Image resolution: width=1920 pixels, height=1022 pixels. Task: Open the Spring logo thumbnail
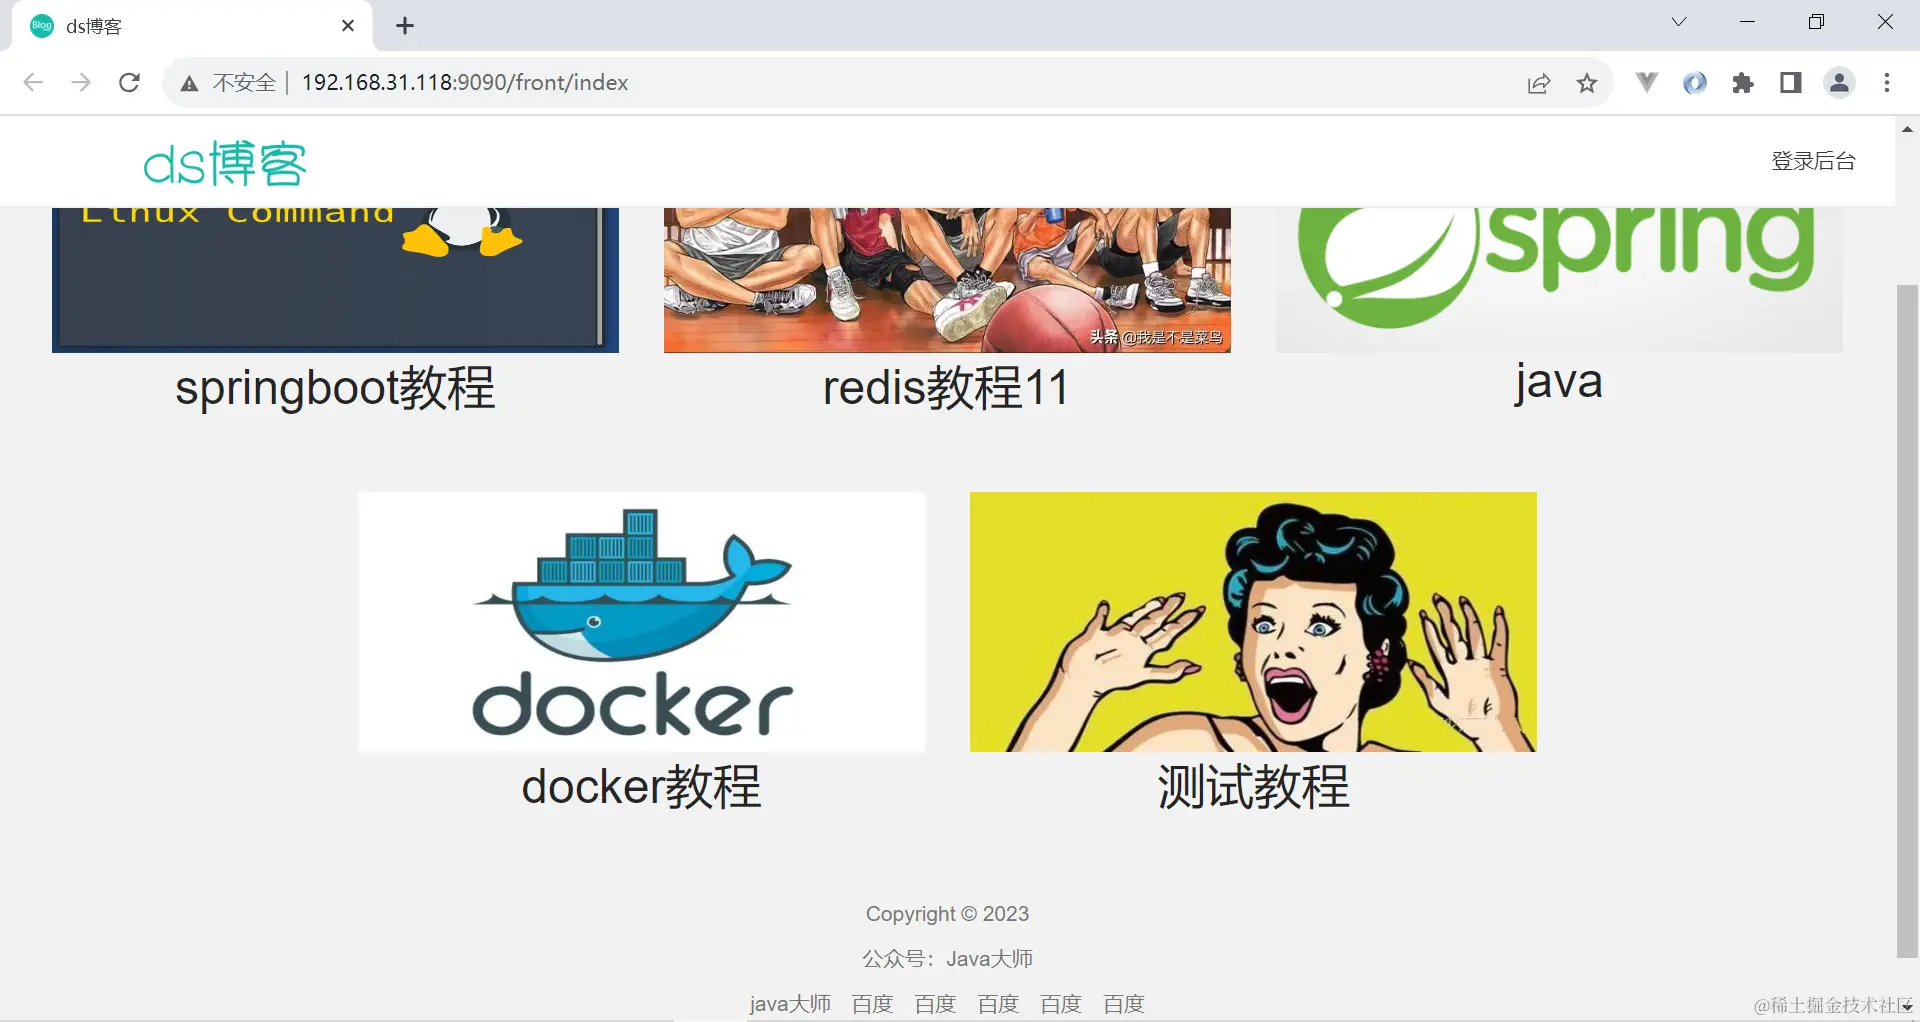tap(1559, 280)
